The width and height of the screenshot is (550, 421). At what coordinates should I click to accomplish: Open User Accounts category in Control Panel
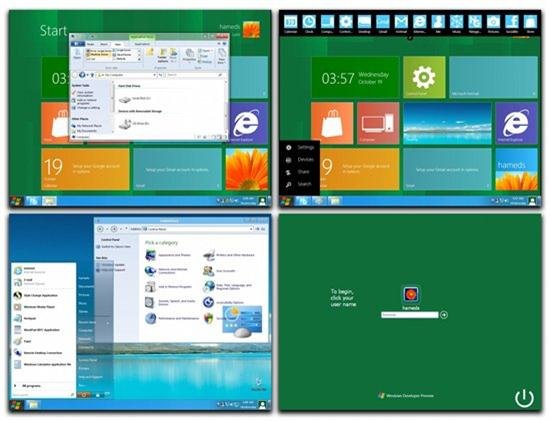click(x=219, y=271)
